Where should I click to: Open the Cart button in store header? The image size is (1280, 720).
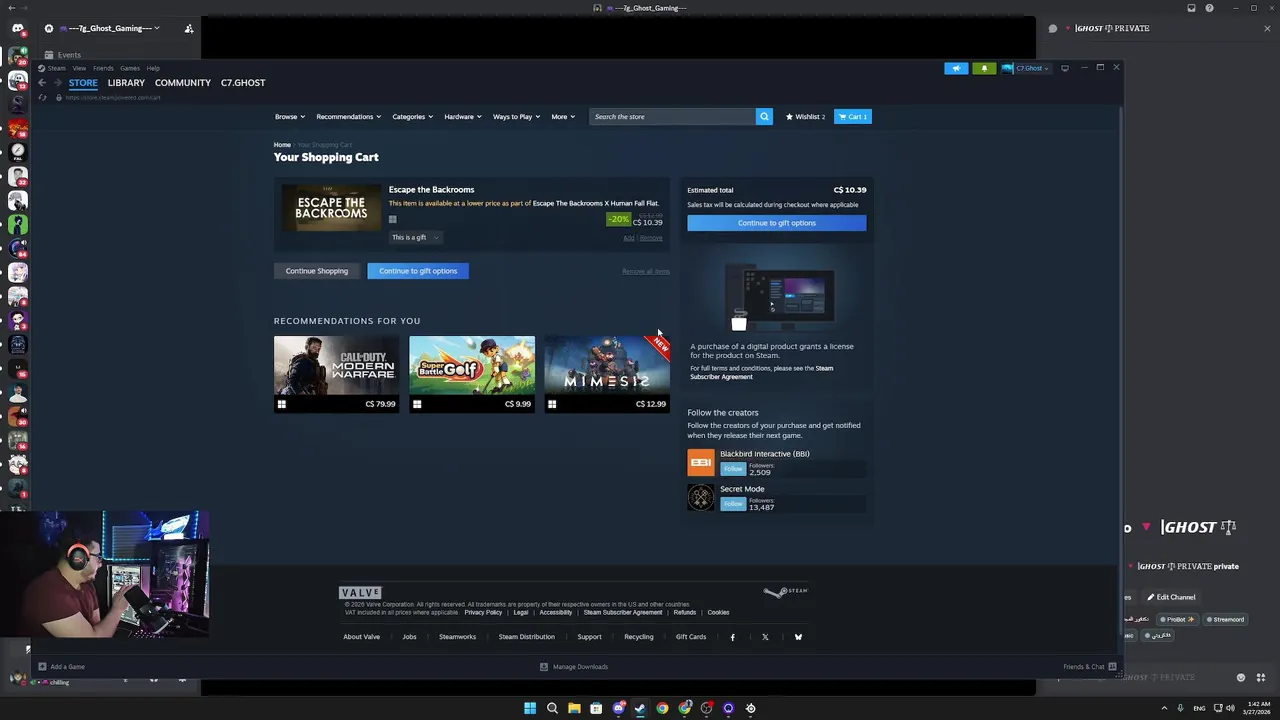853,117
